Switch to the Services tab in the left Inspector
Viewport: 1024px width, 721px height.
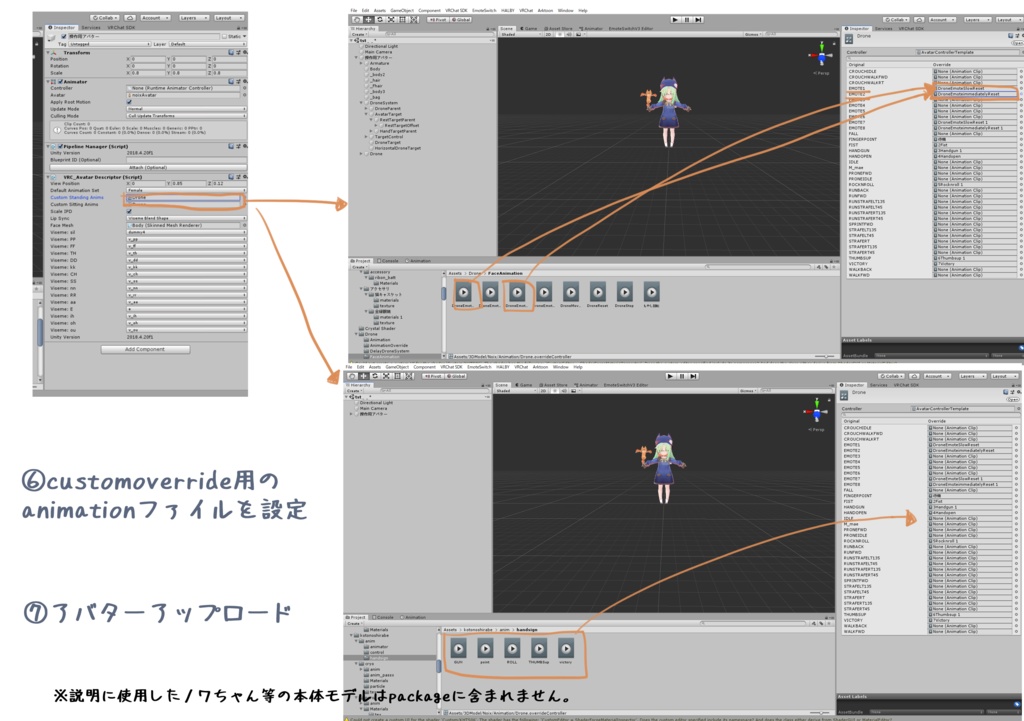pyautogui.click(x=91, y=27)
